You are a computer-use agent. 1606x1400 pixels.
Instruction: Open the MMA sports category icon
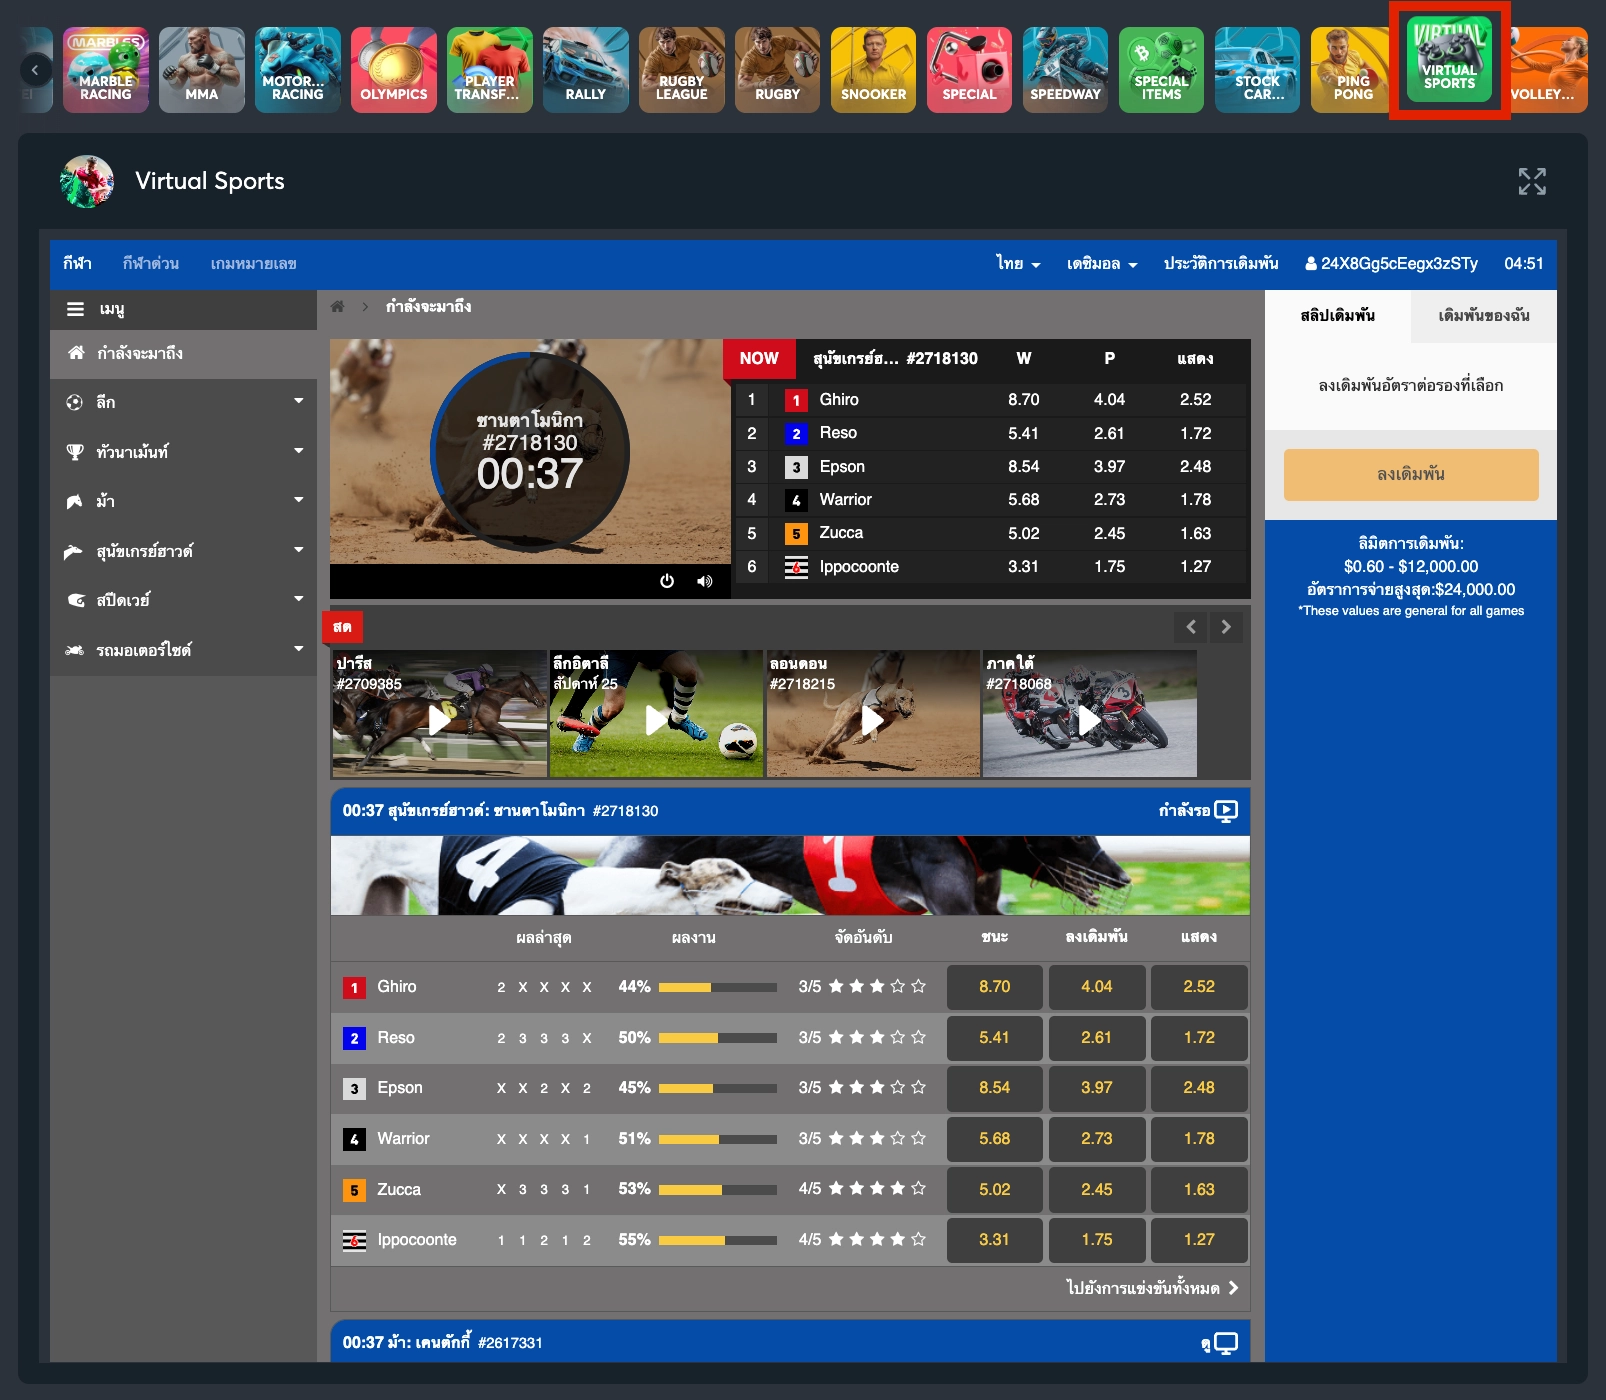click(x=201, y=69)
